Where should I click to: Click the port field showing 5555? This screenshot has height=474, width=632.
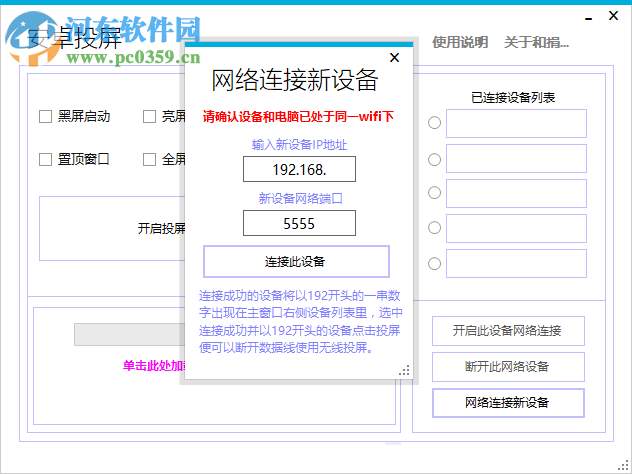tap(299, 223)
